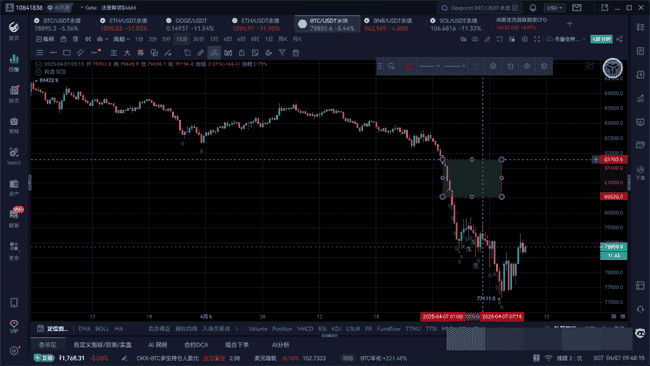650x366 pixels.
Task: Click the share icon at top right
Action: pyautogui.click(x=619, y=39)
